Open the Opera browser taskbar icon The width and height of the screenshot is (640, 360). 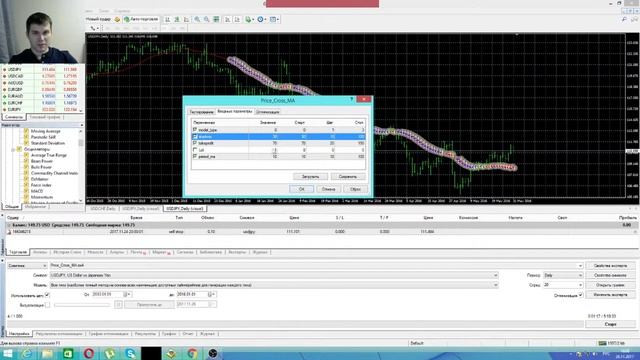pyautogui.click(x=89, y=353)
